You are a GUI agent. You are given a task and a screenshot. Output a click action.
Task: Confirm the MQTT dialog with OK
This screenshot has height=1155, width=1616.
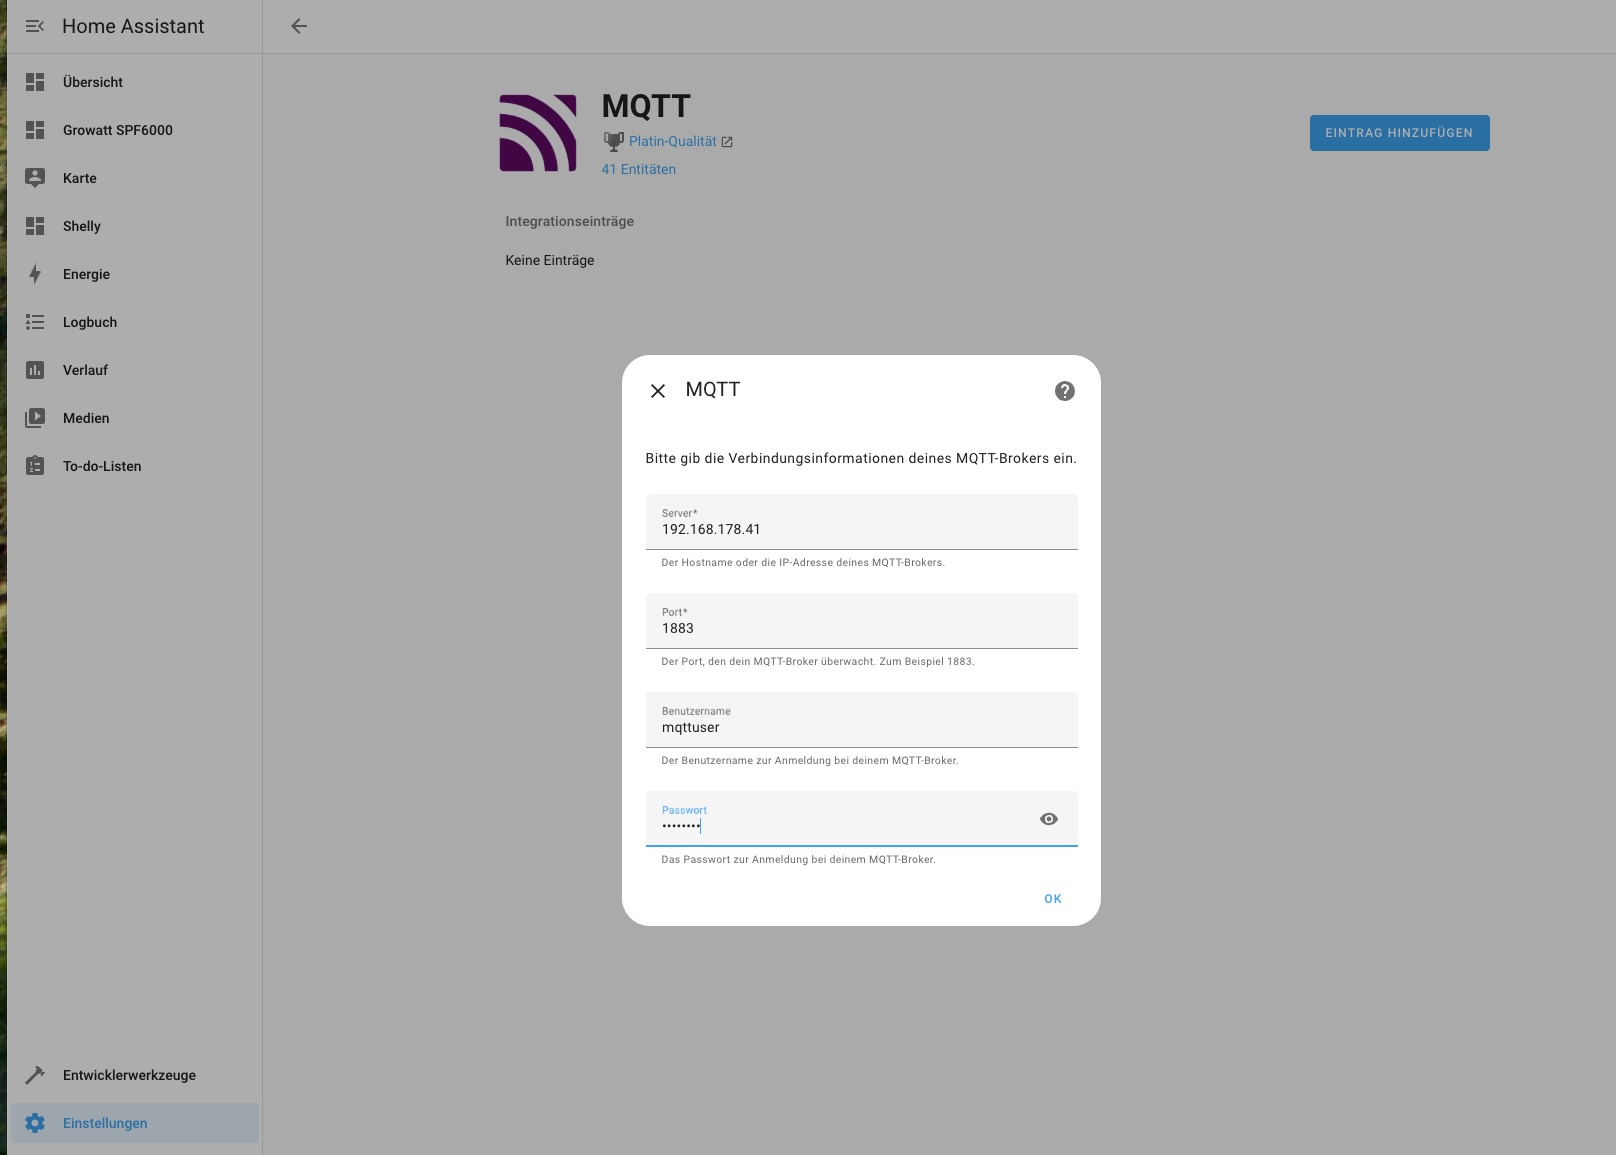click(1053, 899)
